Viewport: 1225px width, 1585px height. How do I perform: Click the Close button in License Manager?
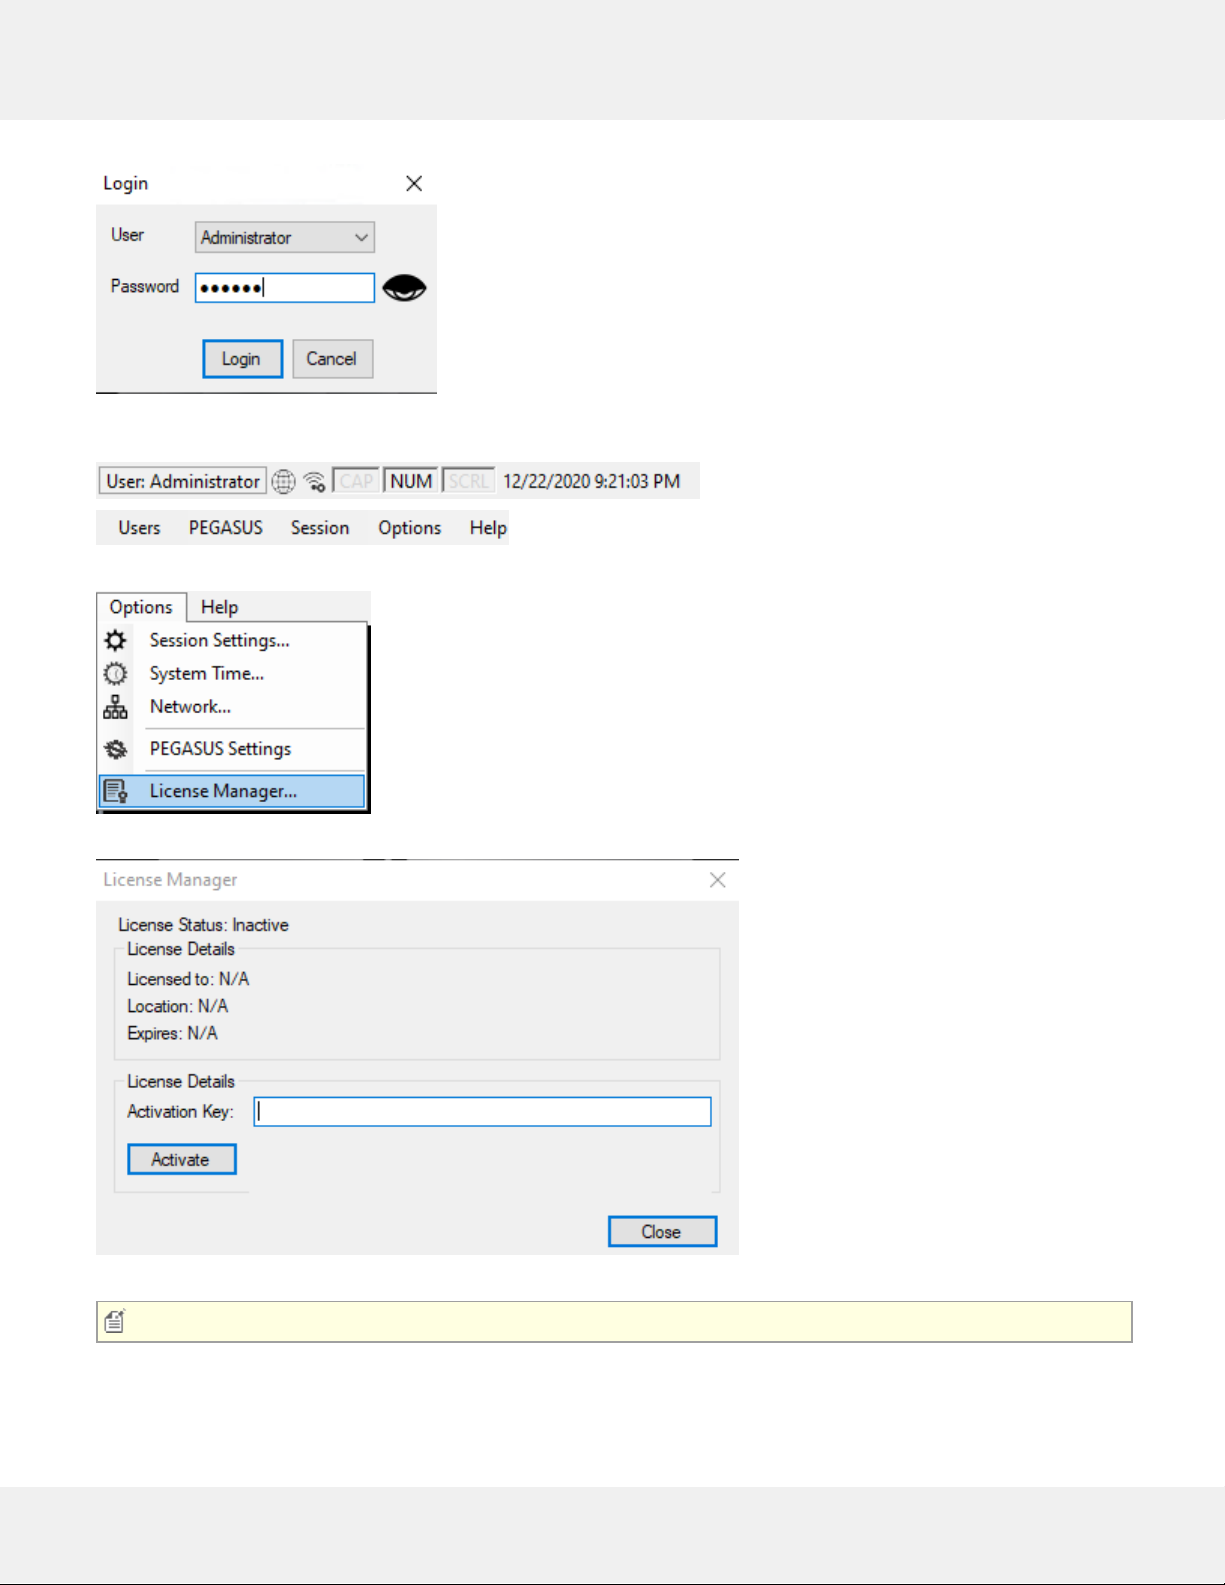pos(662,1232)
